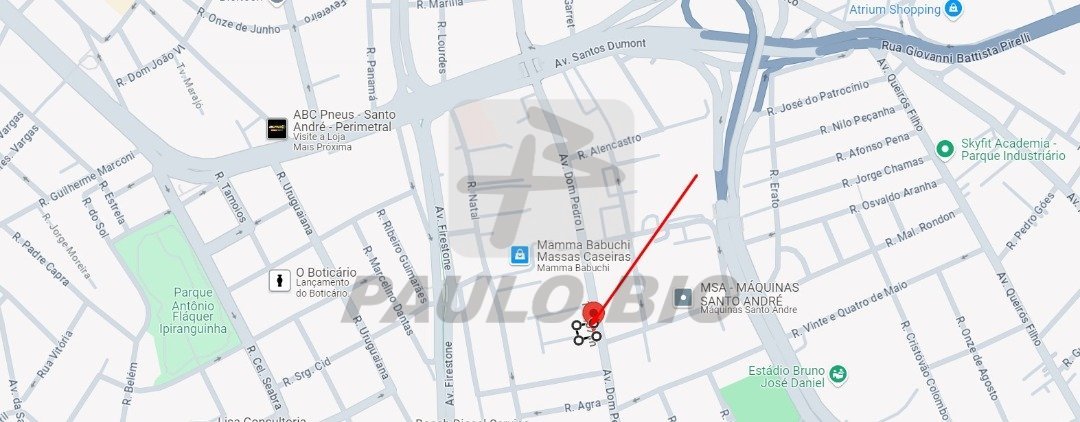Select the Parque Antônio Fláquer Ipiranguinha label
The image size is (1080, 422).
click(194, 310)
